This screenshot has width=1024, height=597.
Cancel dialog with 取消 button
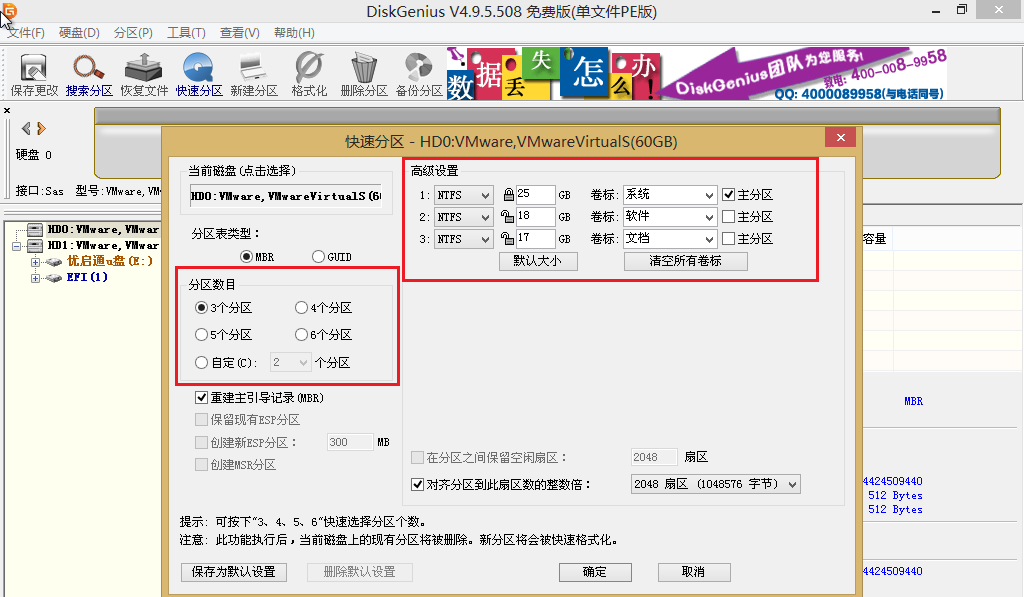(x=694, y=572)
